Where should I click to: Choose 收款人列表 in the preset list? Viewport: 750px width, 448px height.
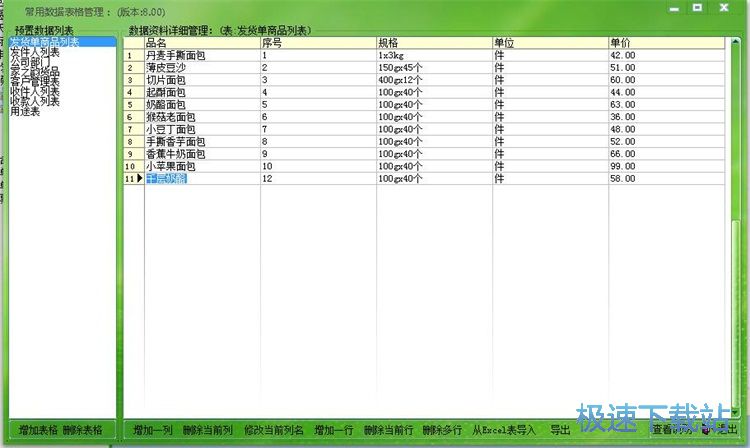click(35, 101)
